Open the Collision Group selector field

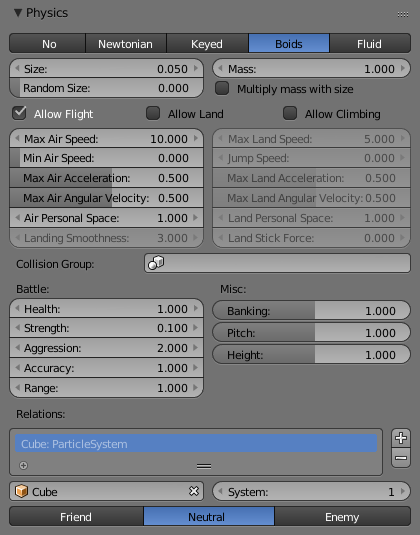click(x=277, y=263)
